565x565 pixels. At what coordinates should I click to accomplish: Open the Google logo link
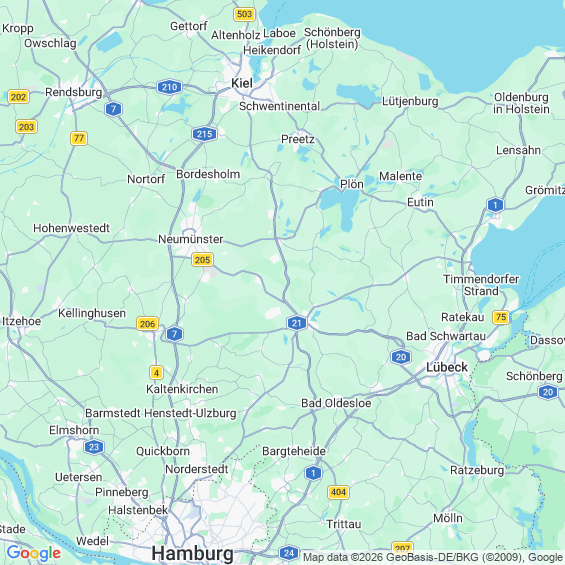click(x=34, y=553)
